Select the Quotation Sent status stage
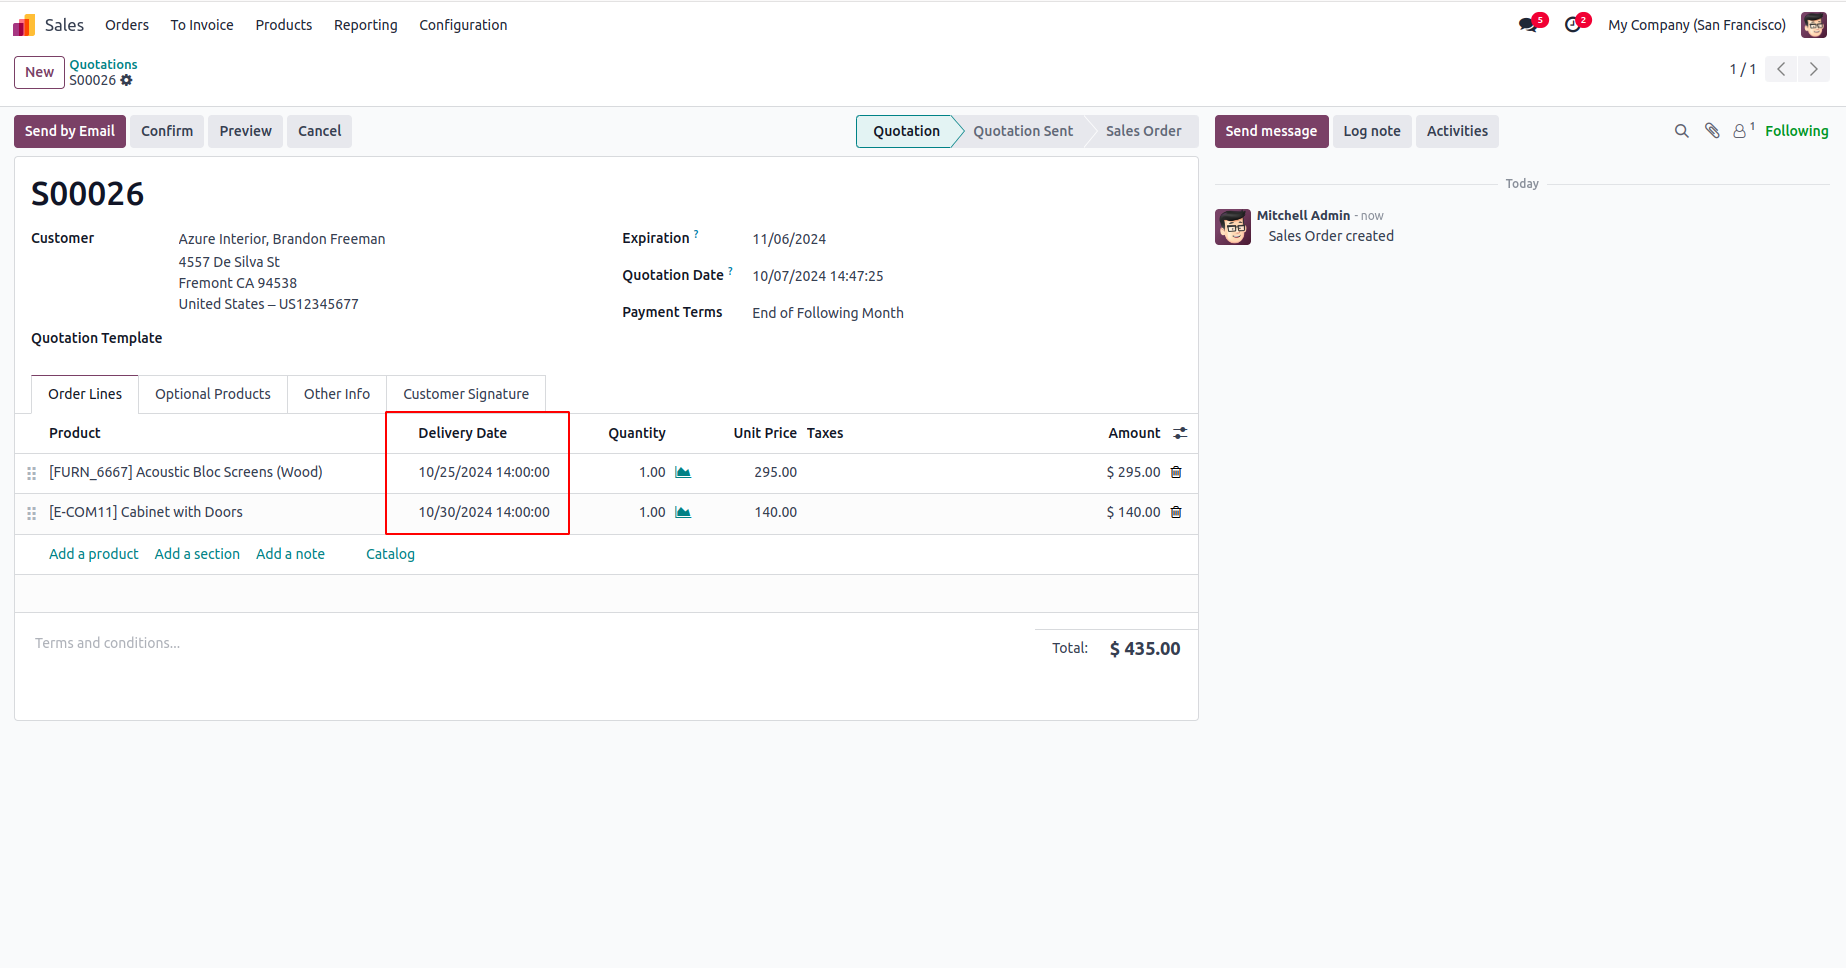This screenshot has width=1846, height=968. (1022, 131)
